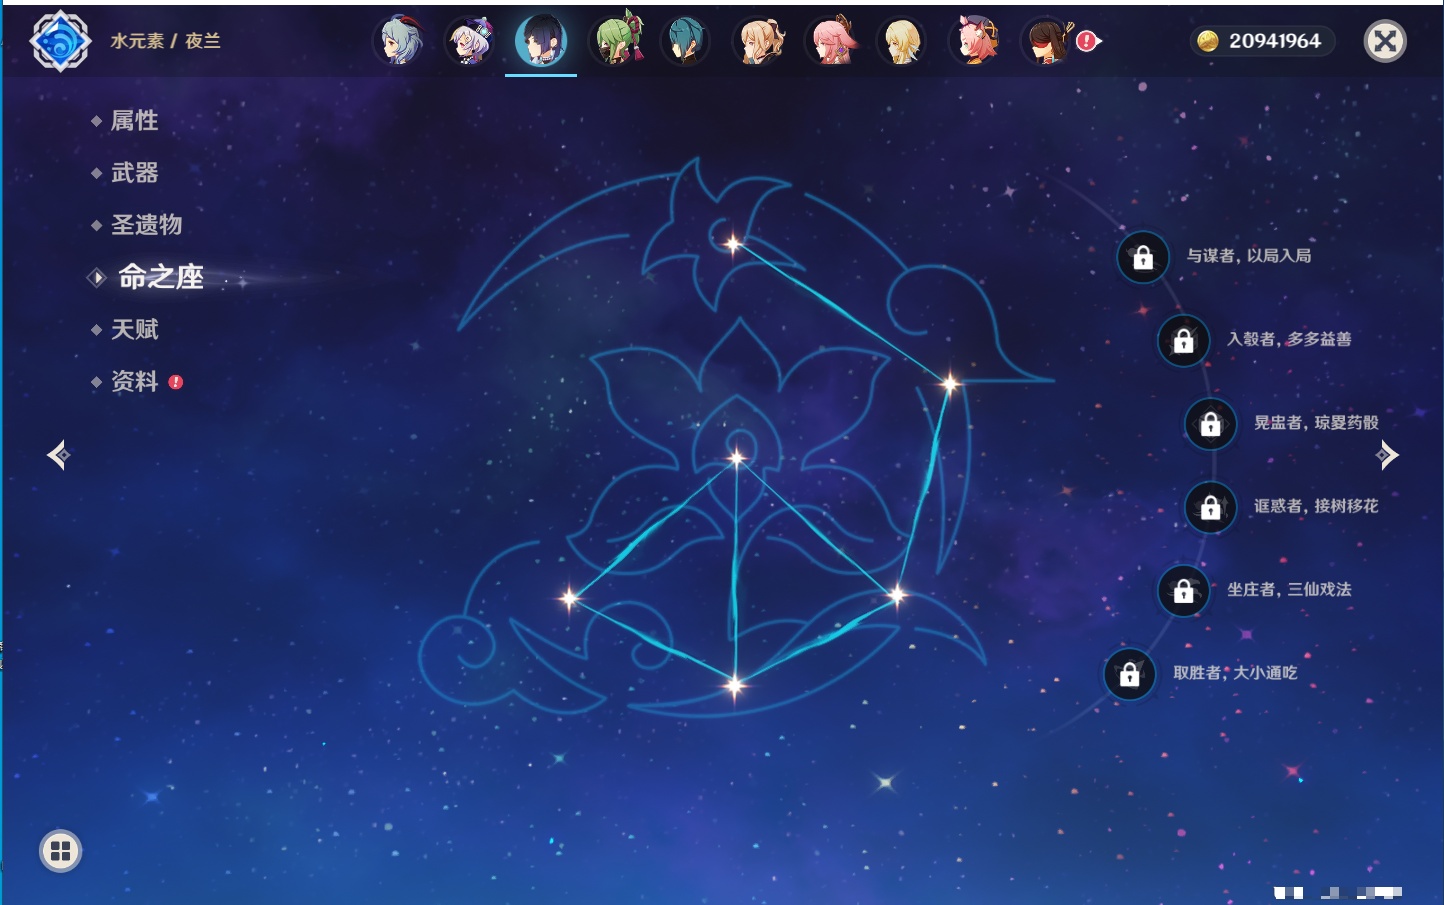Click lock icon beside 晃盅者 constellation

(1210, 424)
